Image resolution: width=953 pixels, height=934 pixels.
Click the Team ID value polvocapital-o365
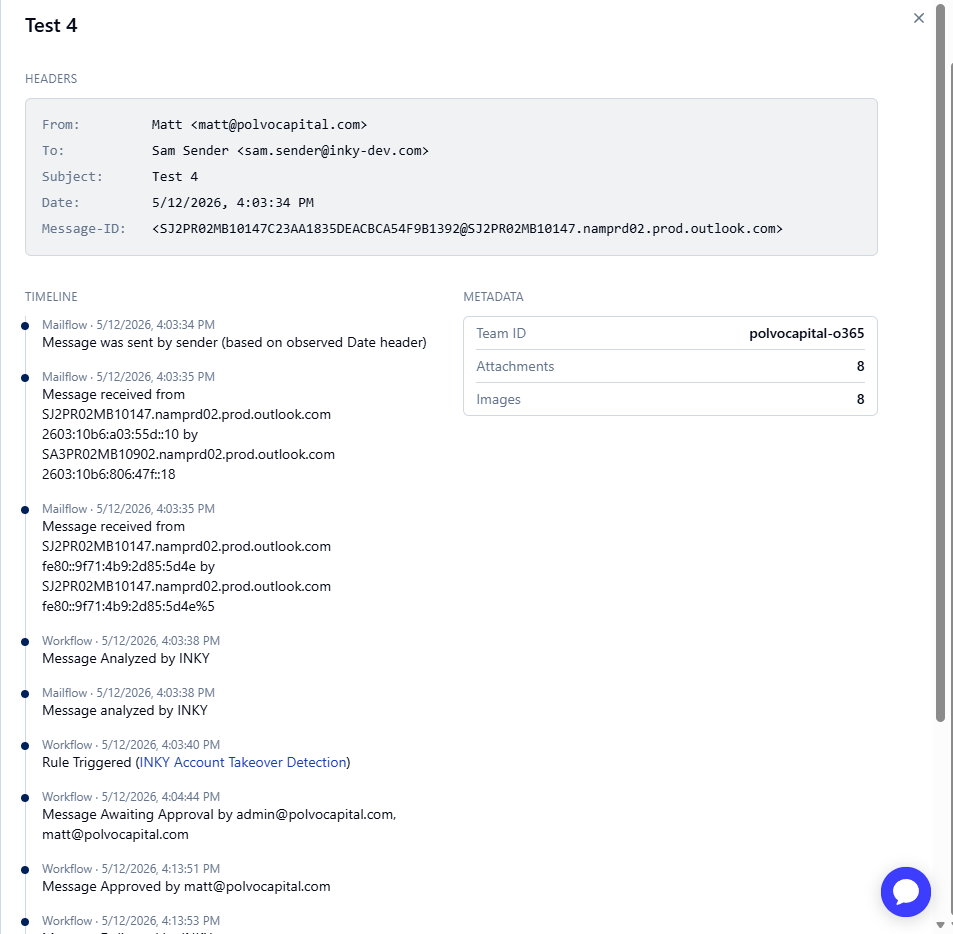(806, 333)
